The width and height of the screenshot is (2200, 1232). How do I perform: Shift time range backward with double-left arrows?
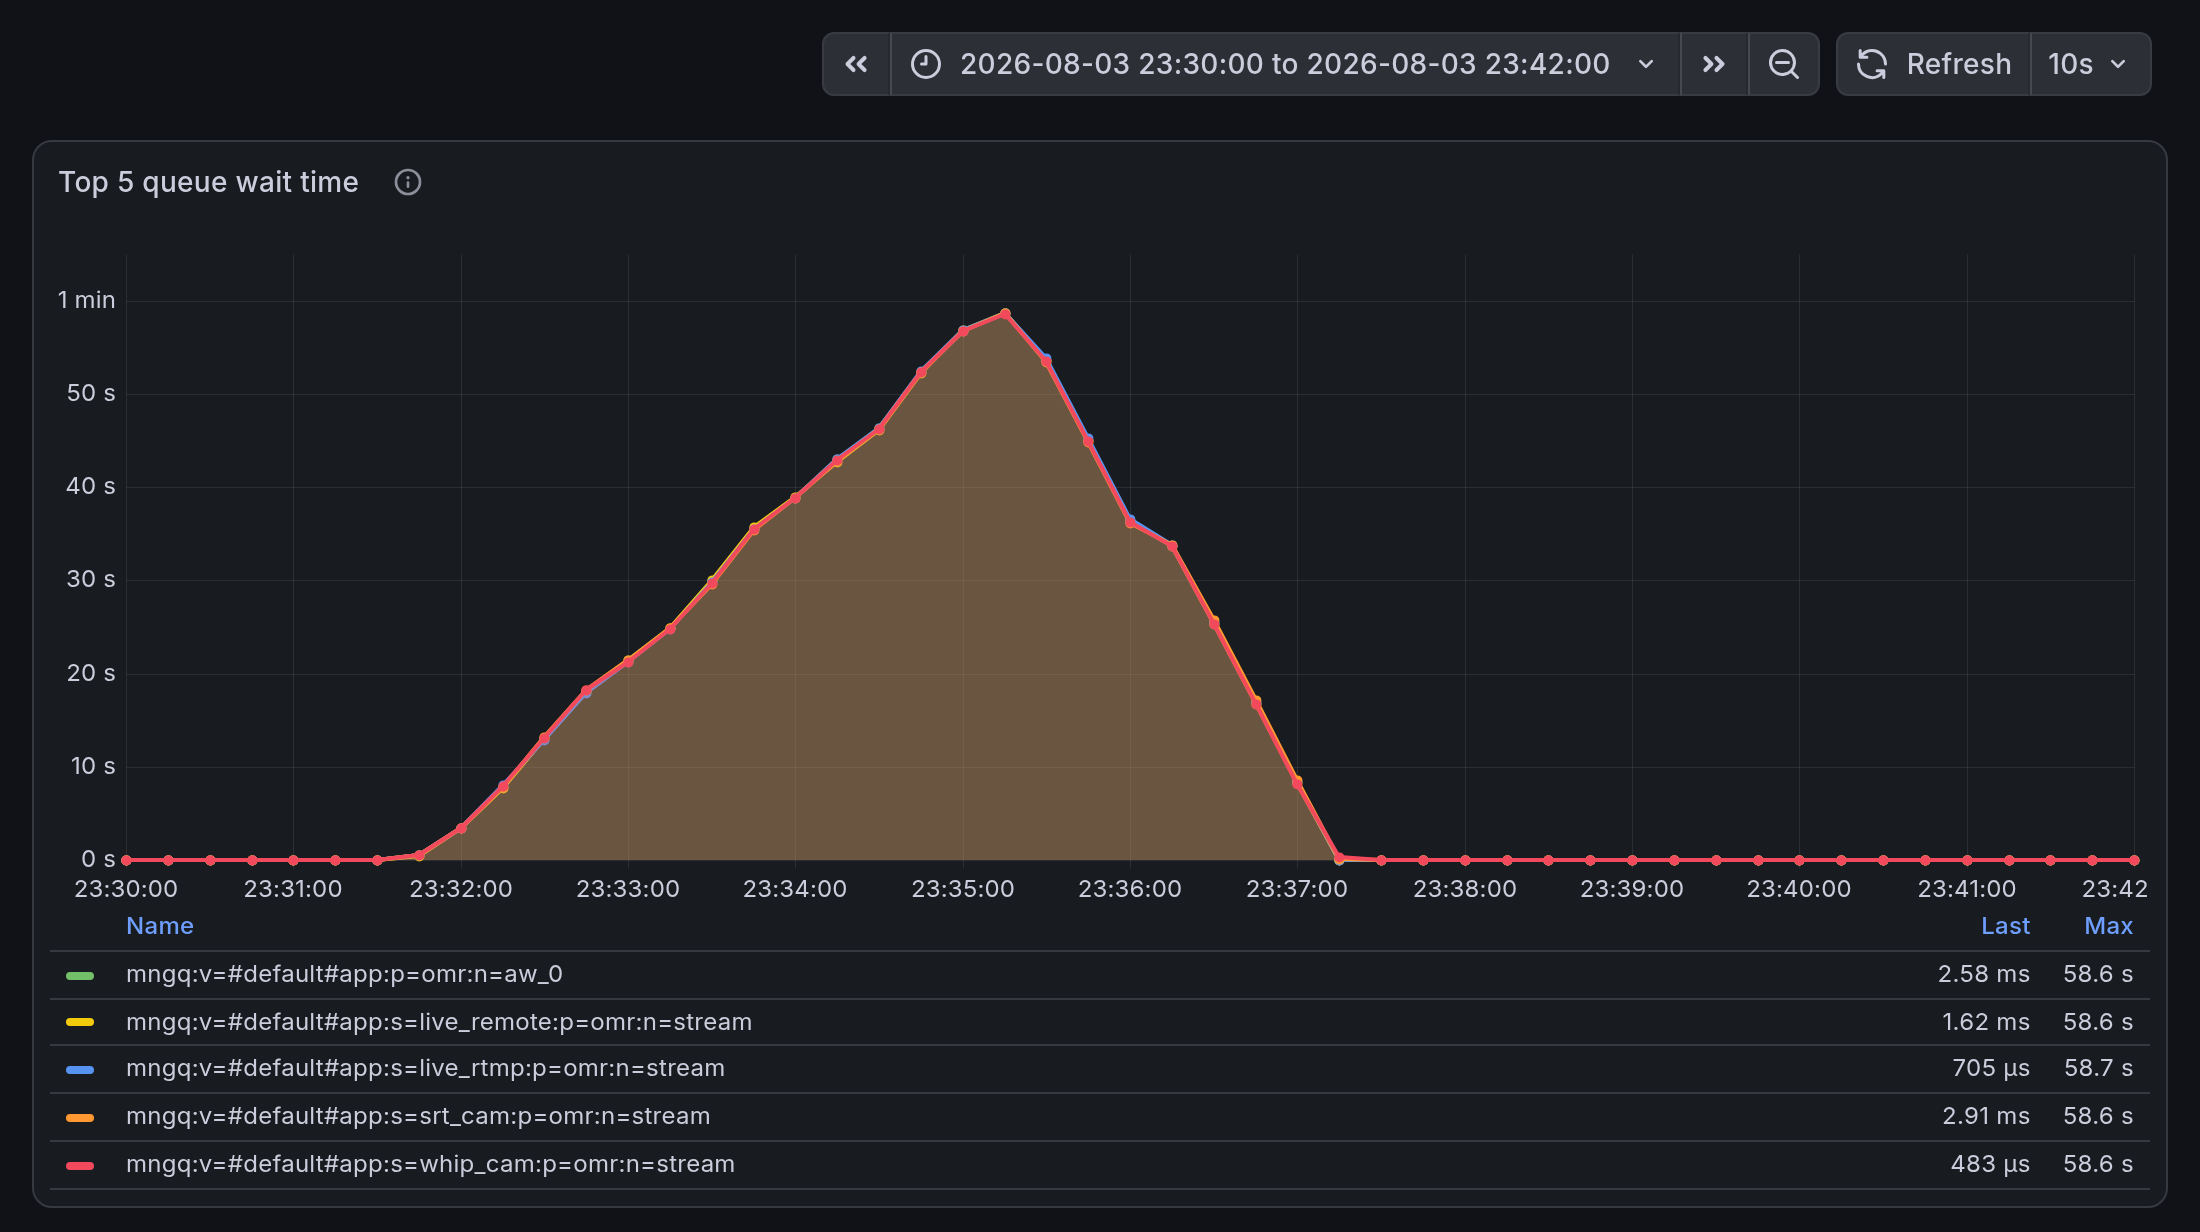(857, 64)
